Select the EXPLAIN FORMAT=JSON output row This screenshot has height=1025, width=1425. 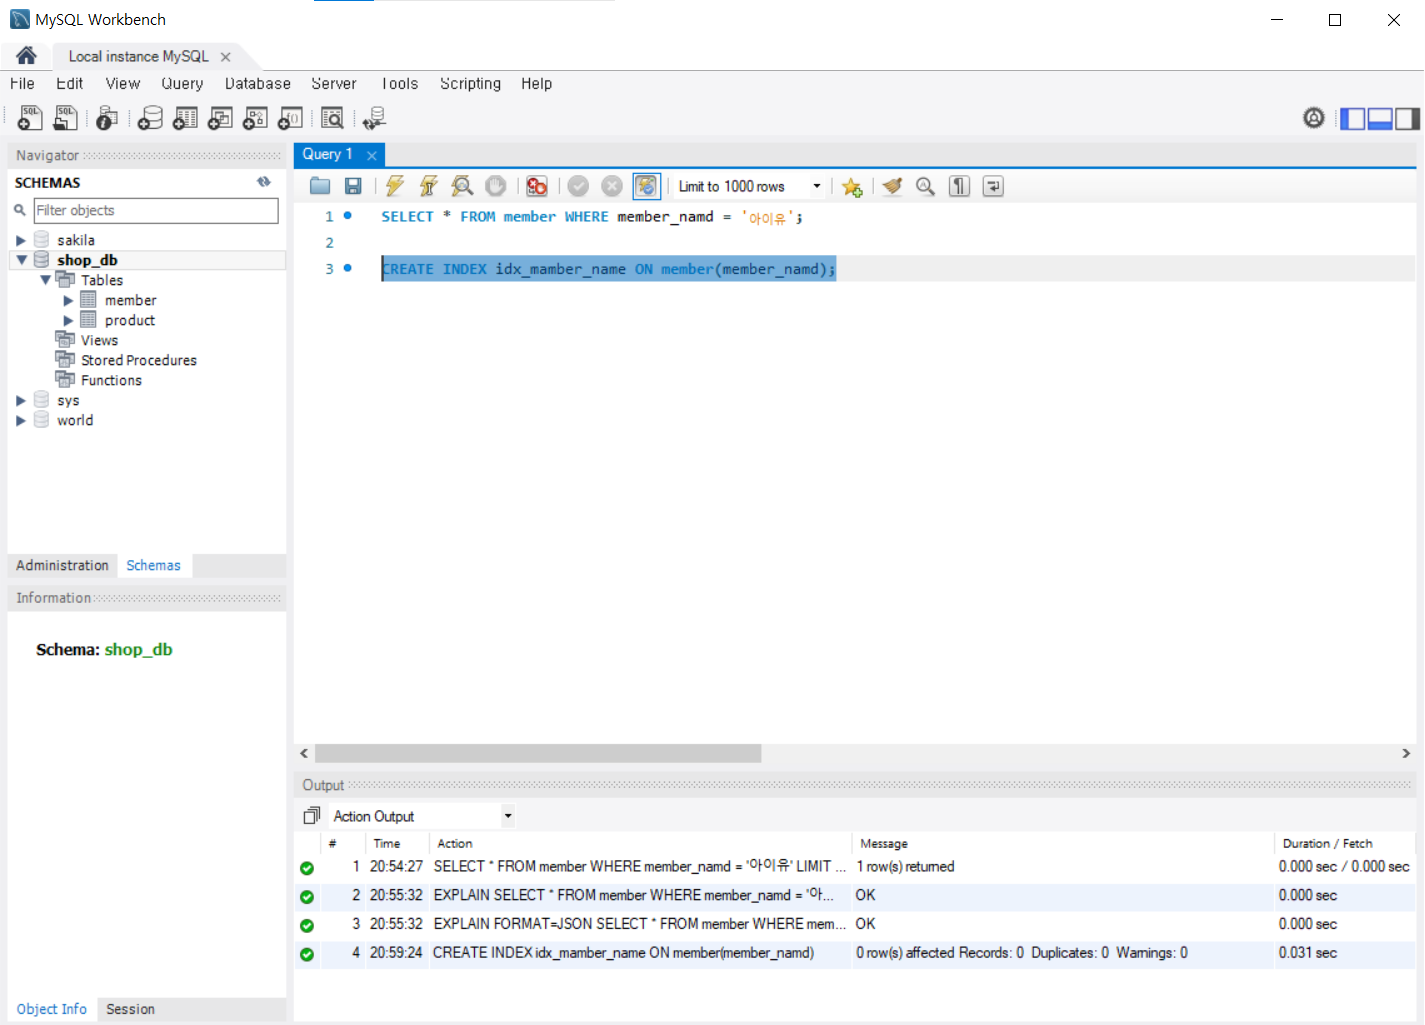tap(855, 924)
